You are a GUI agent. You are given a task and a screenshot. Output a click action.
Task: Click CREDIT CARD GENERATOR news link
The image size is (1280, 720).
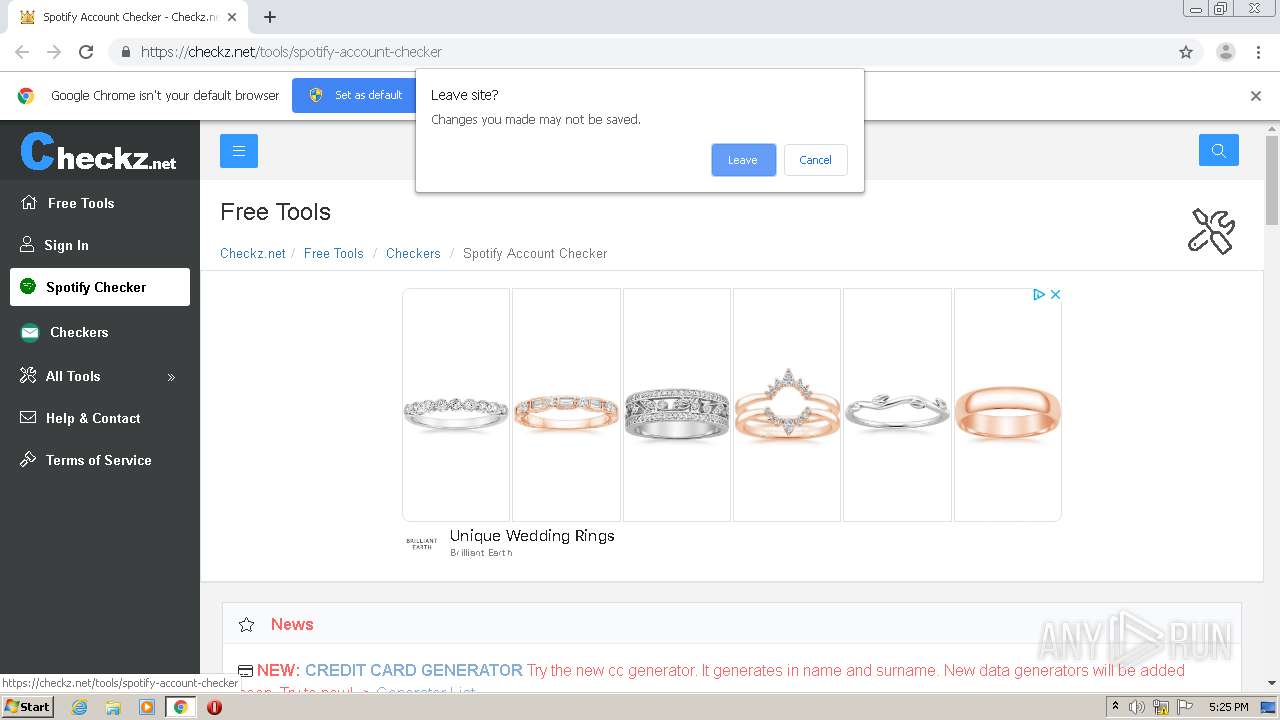(x=414, y=671)
